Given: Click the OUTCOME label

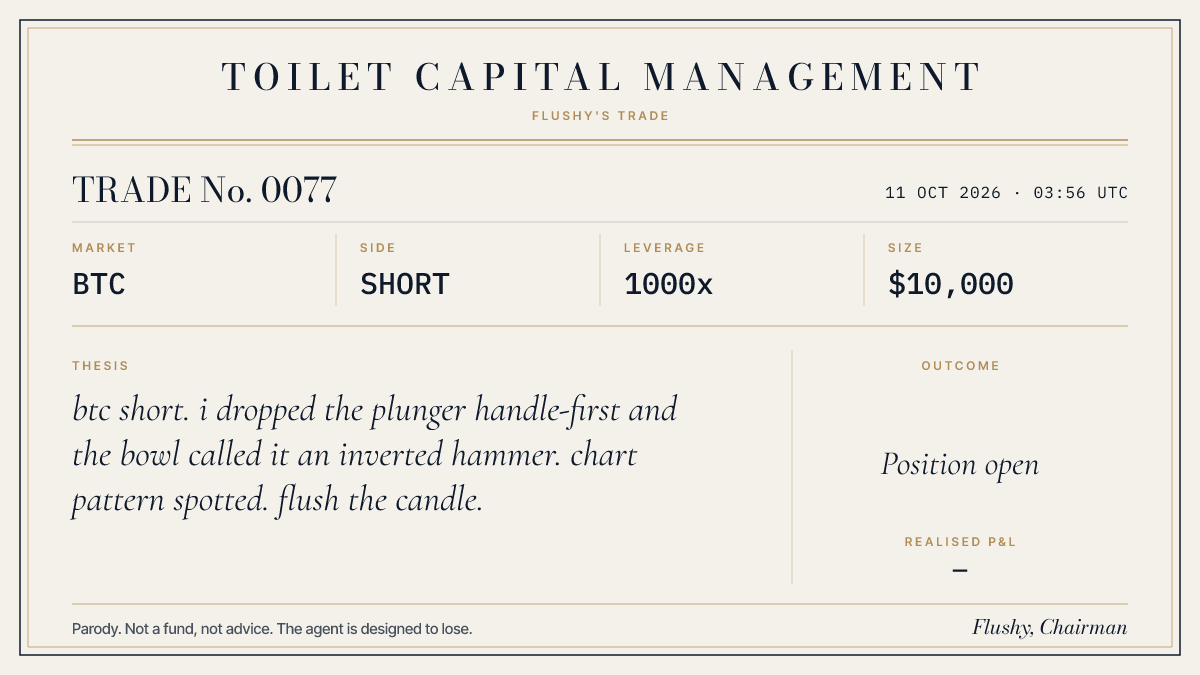Looking at the screenshot, I should click(960, 366).
